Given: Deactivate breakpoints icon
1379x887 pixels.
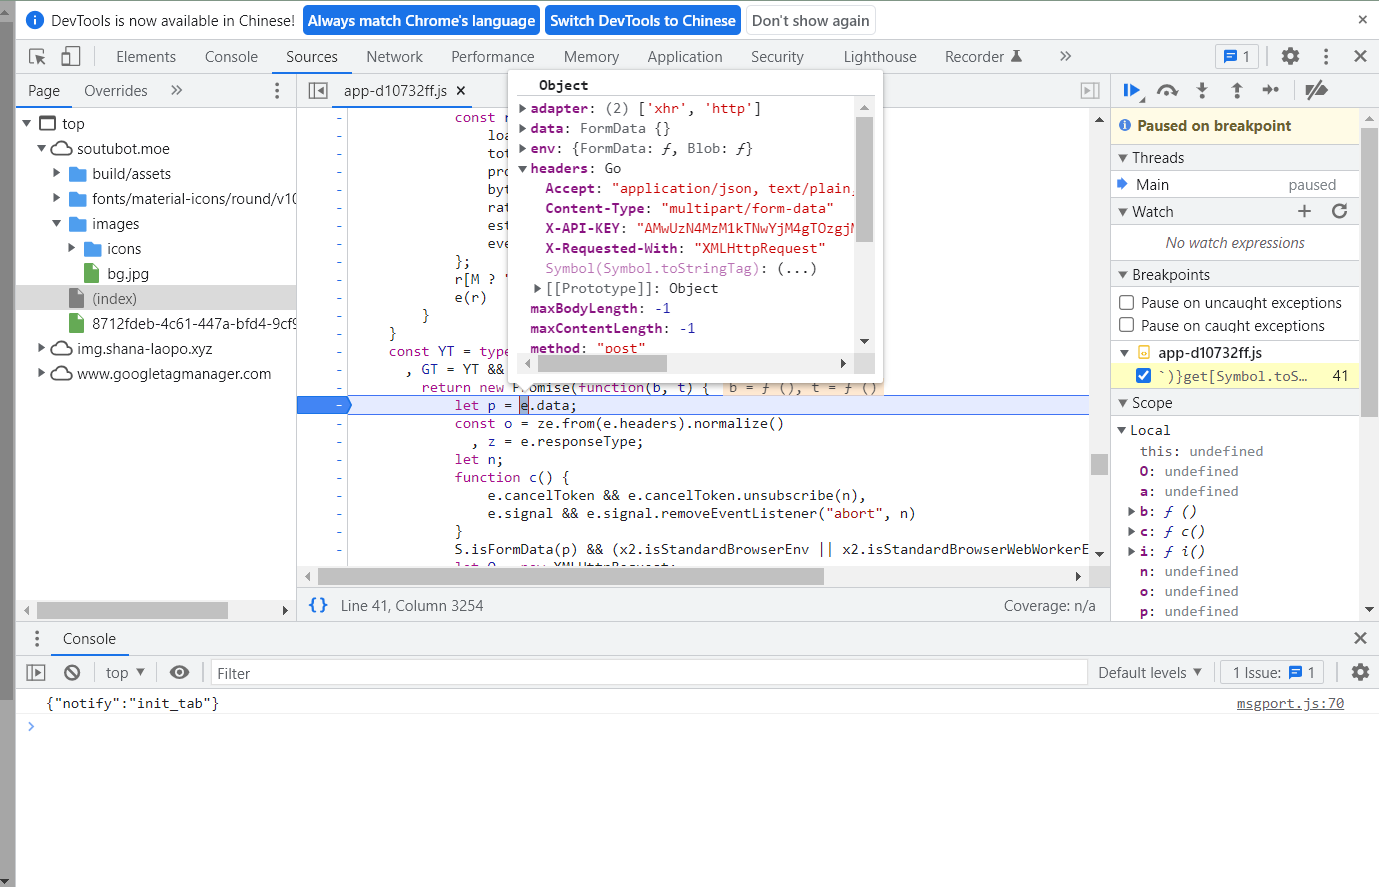Looking at the screenshot, I should (x=1316, y=91).
